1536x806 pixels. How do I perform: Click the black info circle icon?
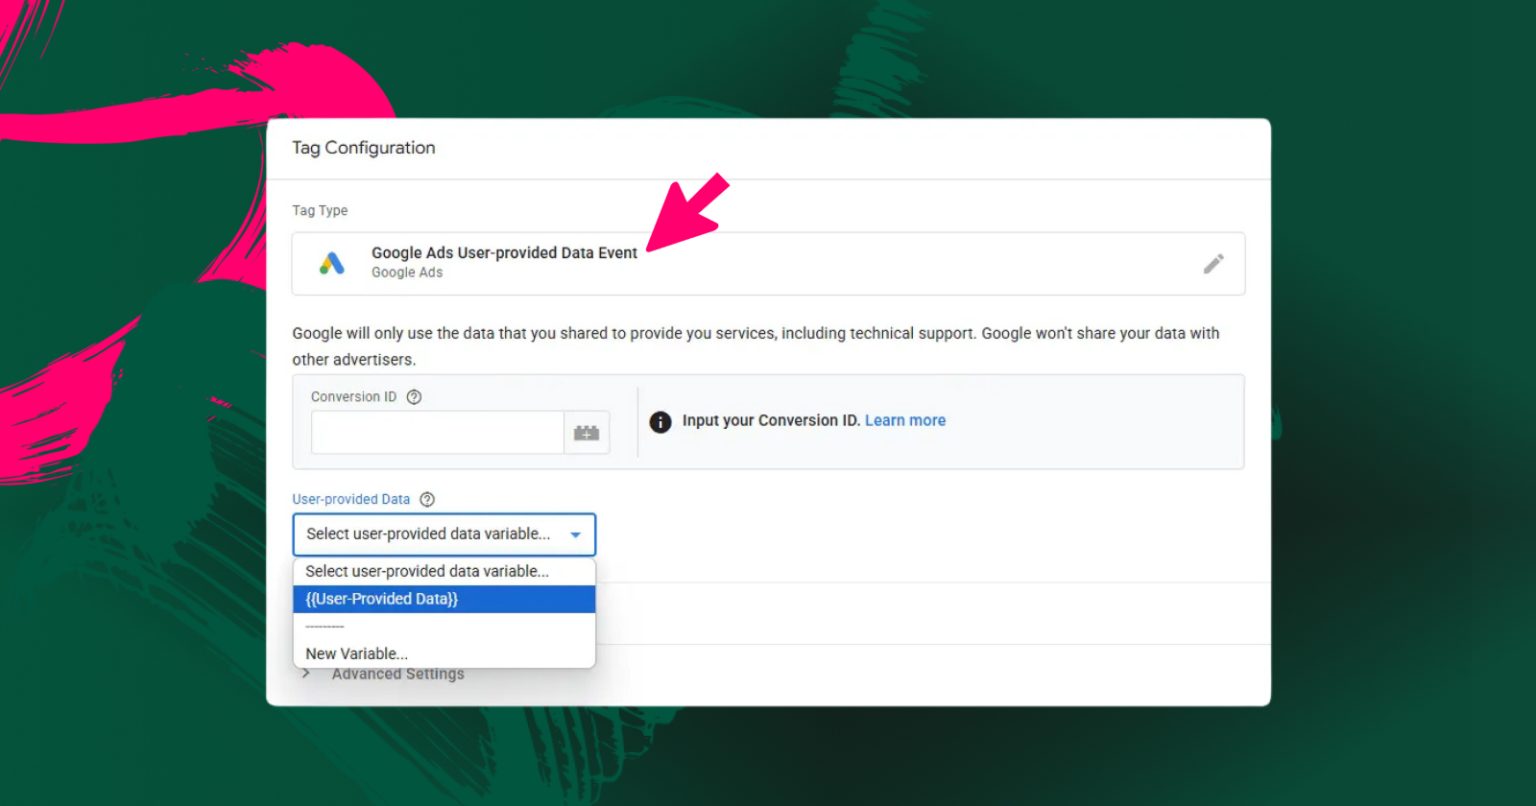(660, 421)
